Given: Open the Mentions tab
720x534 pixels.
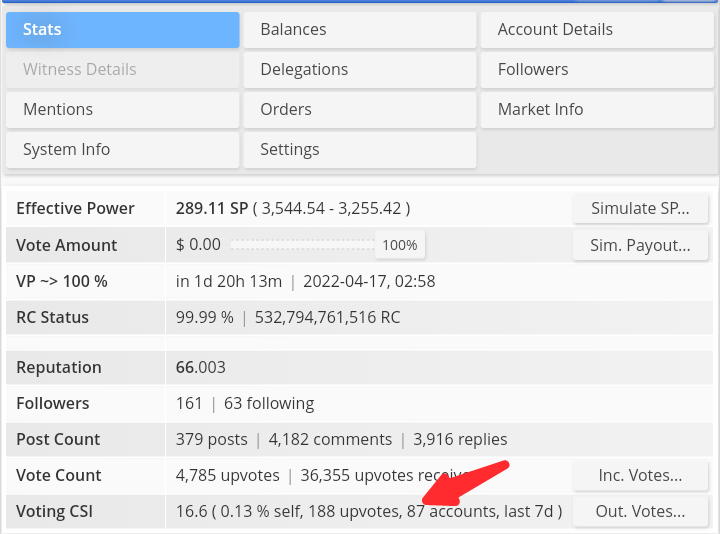Looking at the screenshot, I should point(122,110).
